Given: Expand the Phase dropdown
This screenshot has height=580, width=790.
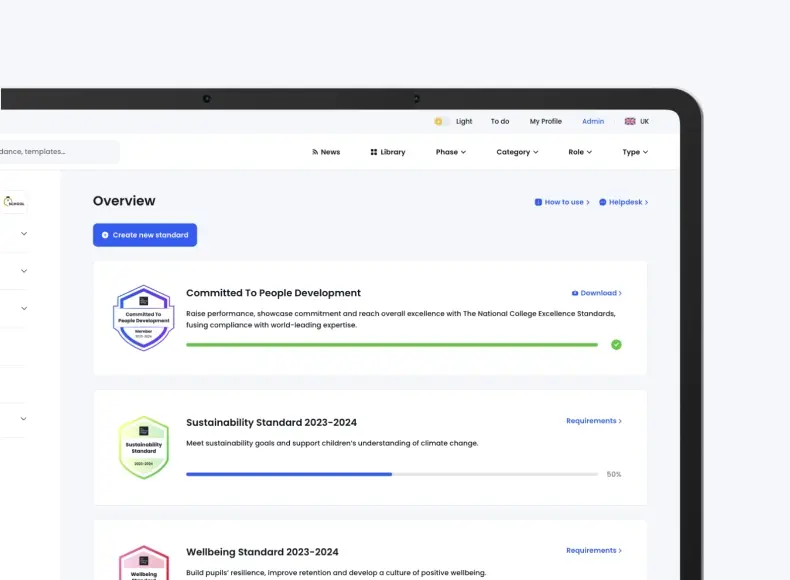Looking at the screenshot, I should click(450, 152).
